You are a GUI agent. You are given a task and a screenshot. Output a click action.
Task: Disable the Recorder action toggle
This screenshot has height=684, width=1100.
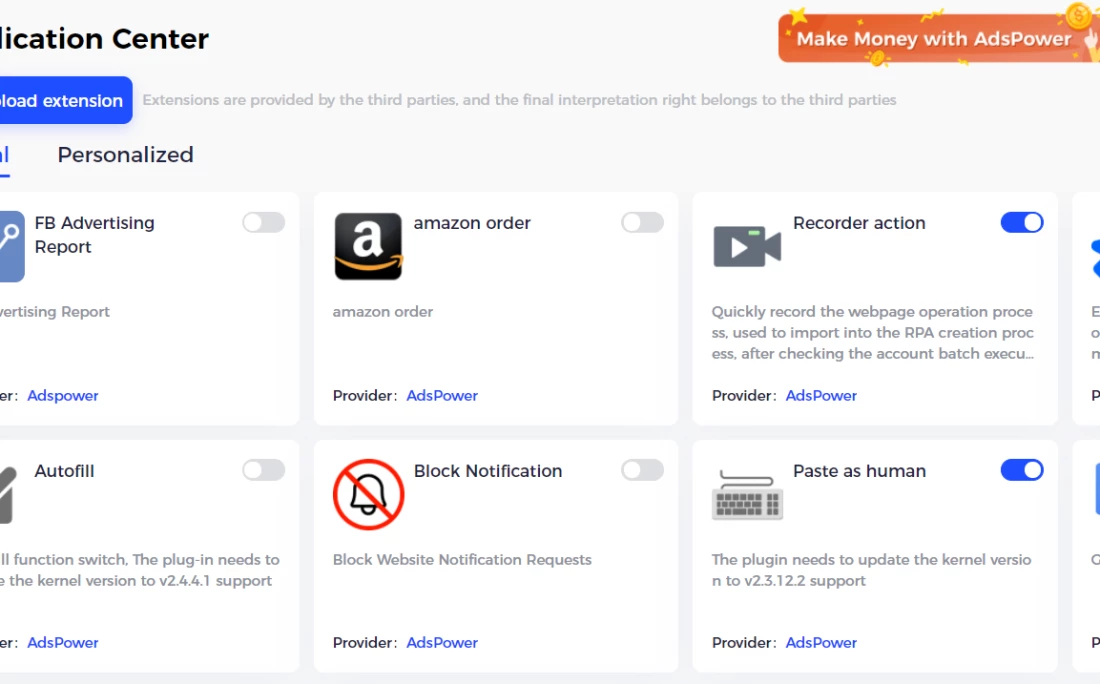[x=1022, y=222]
